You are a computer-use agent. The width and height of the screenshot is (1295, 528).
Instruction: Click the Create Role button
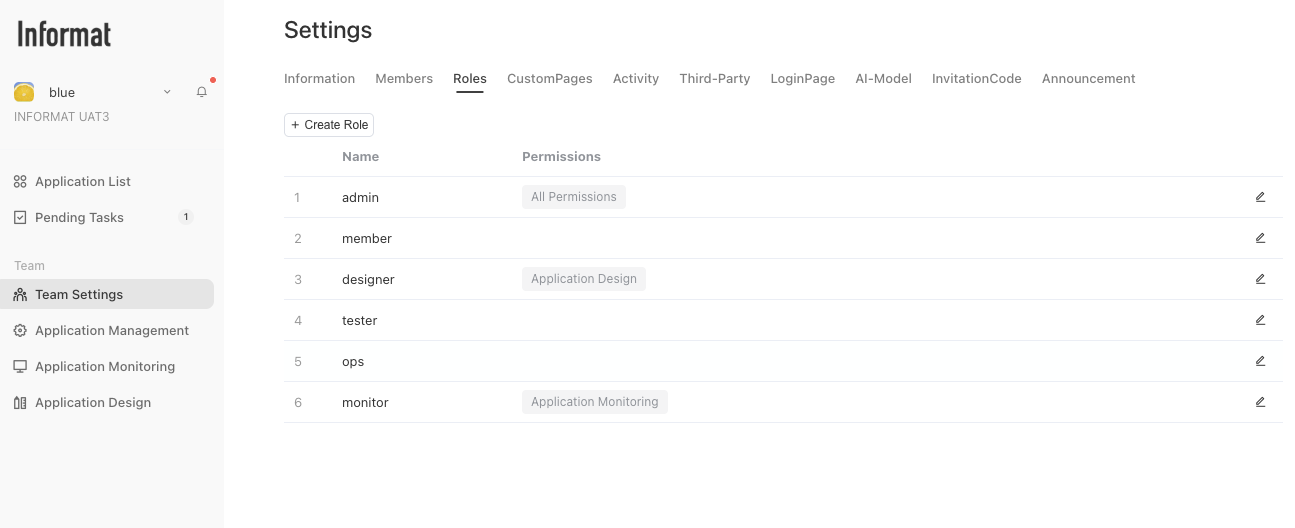click(x=329, y=125)
